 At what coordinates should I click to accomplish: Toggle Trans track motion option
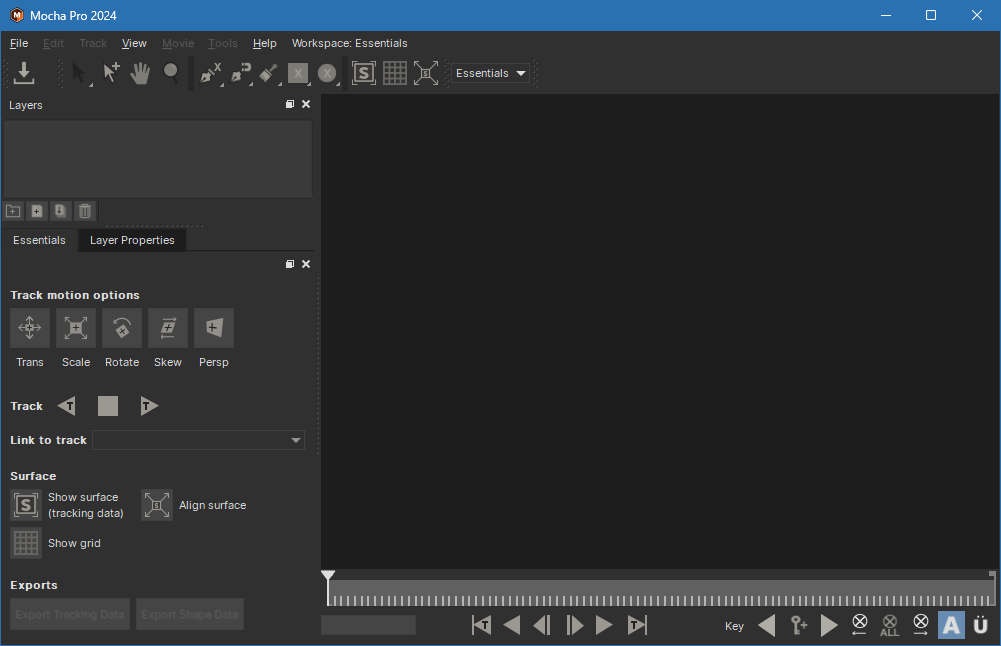pos(30,328)
